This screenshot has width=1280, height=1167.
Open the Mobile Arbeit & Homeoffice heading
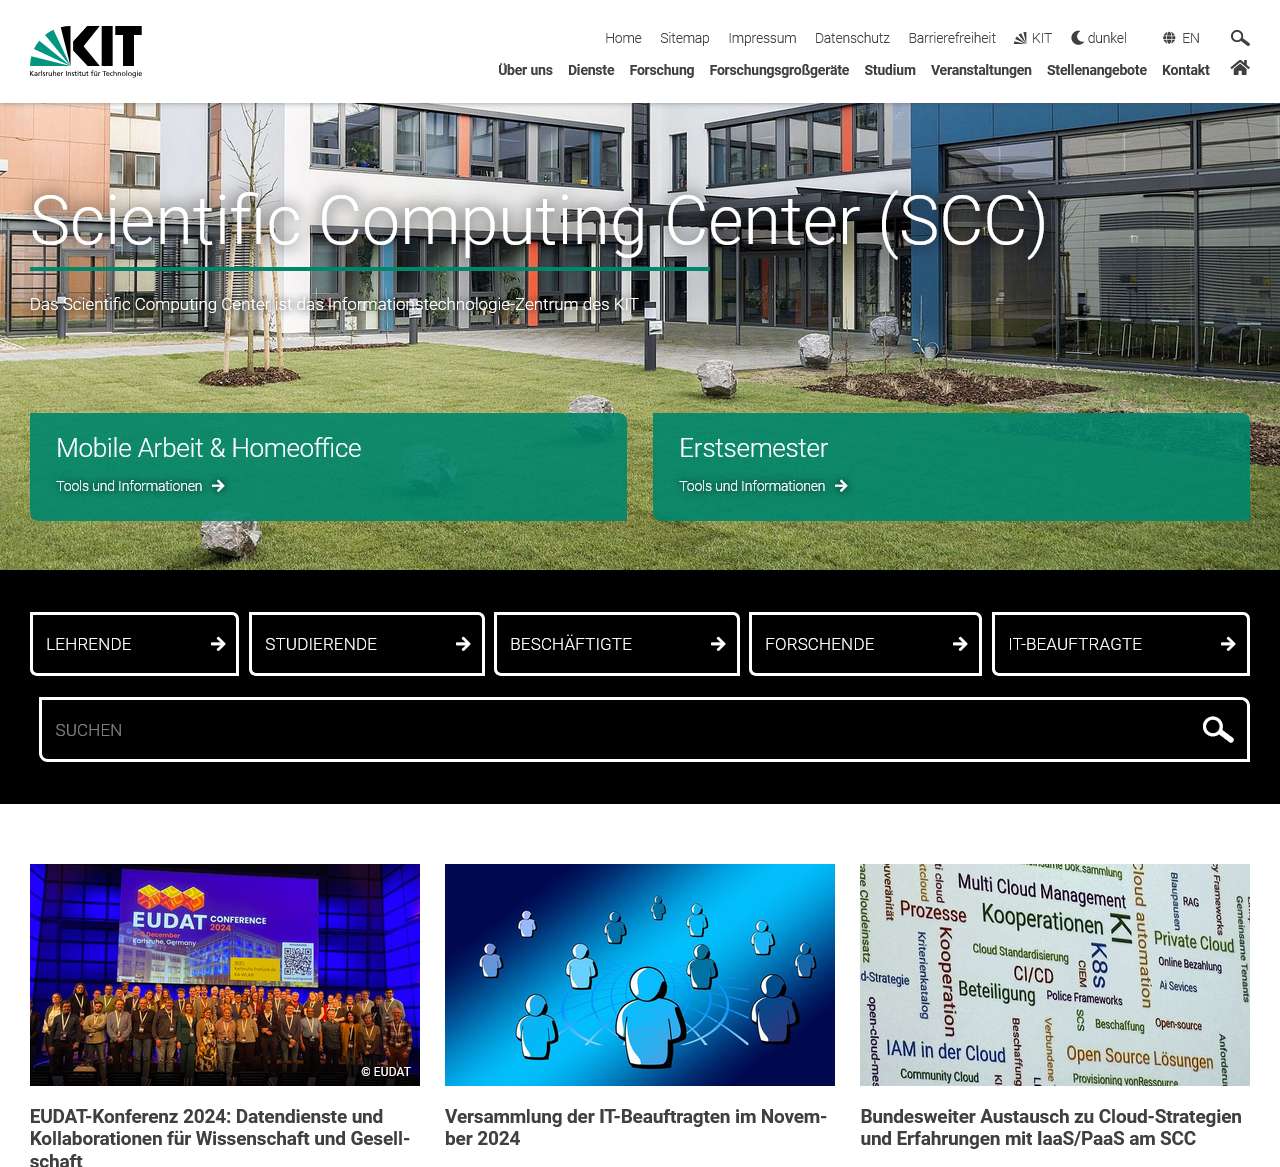pos(208,448)
